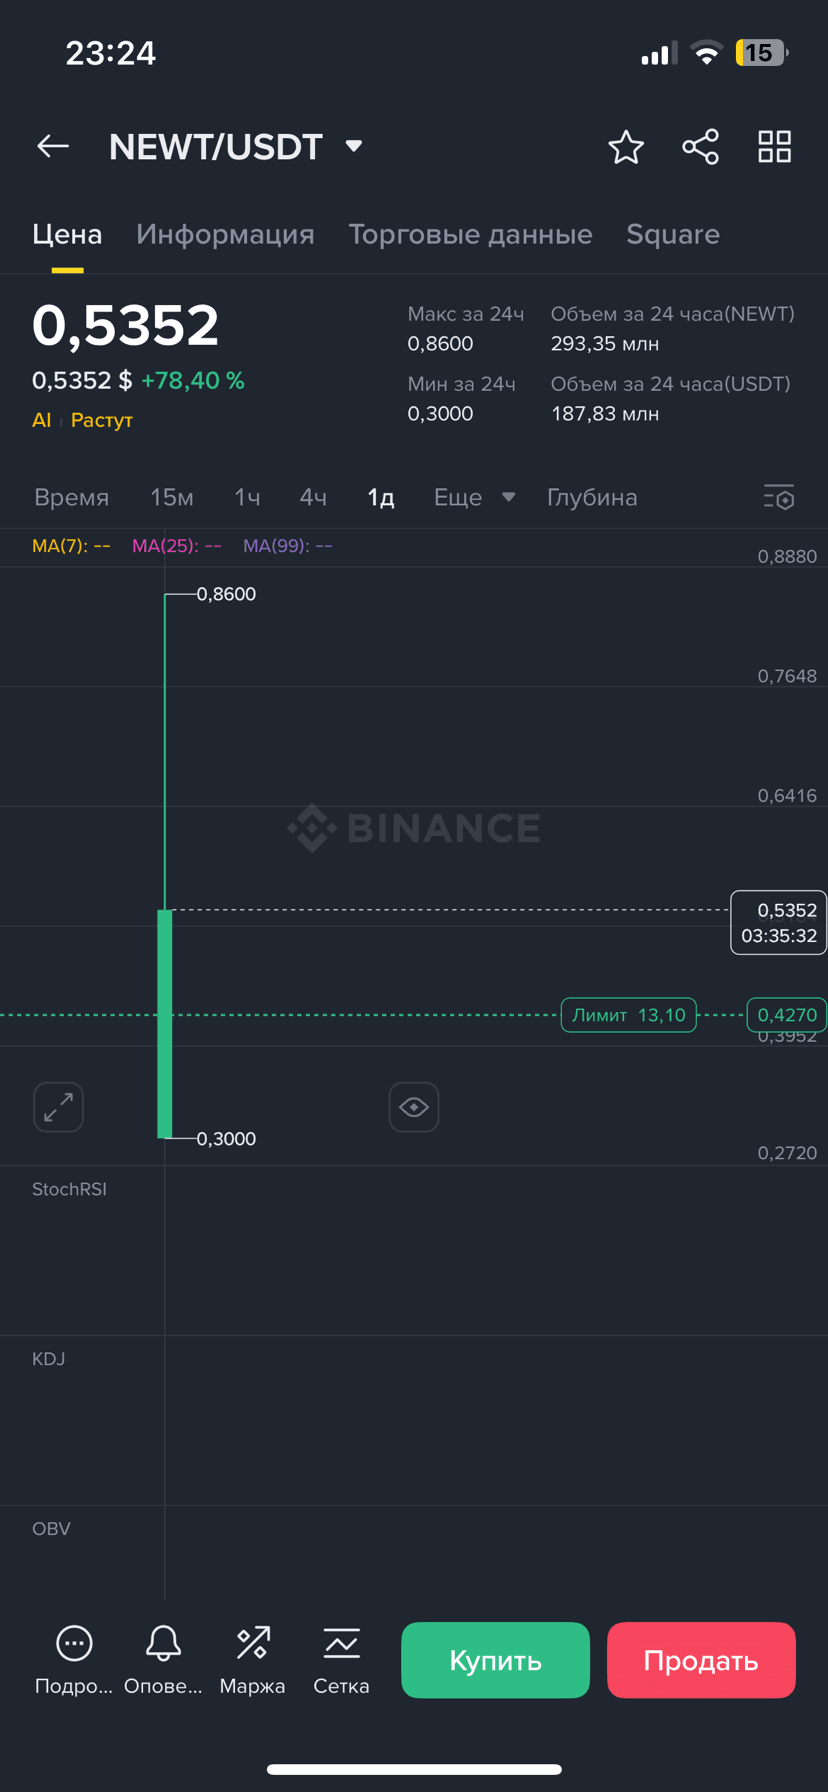
Task: Tap the AI tag label
Action: 41,420
